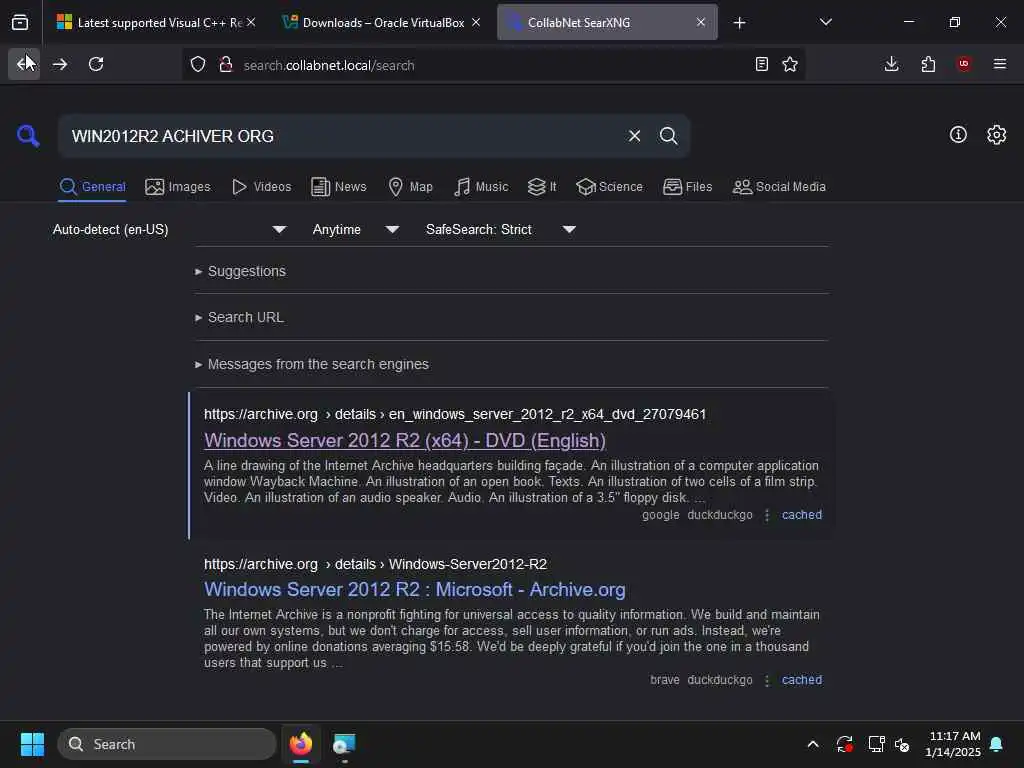Click the sync status tray icon

pos(844,744)
